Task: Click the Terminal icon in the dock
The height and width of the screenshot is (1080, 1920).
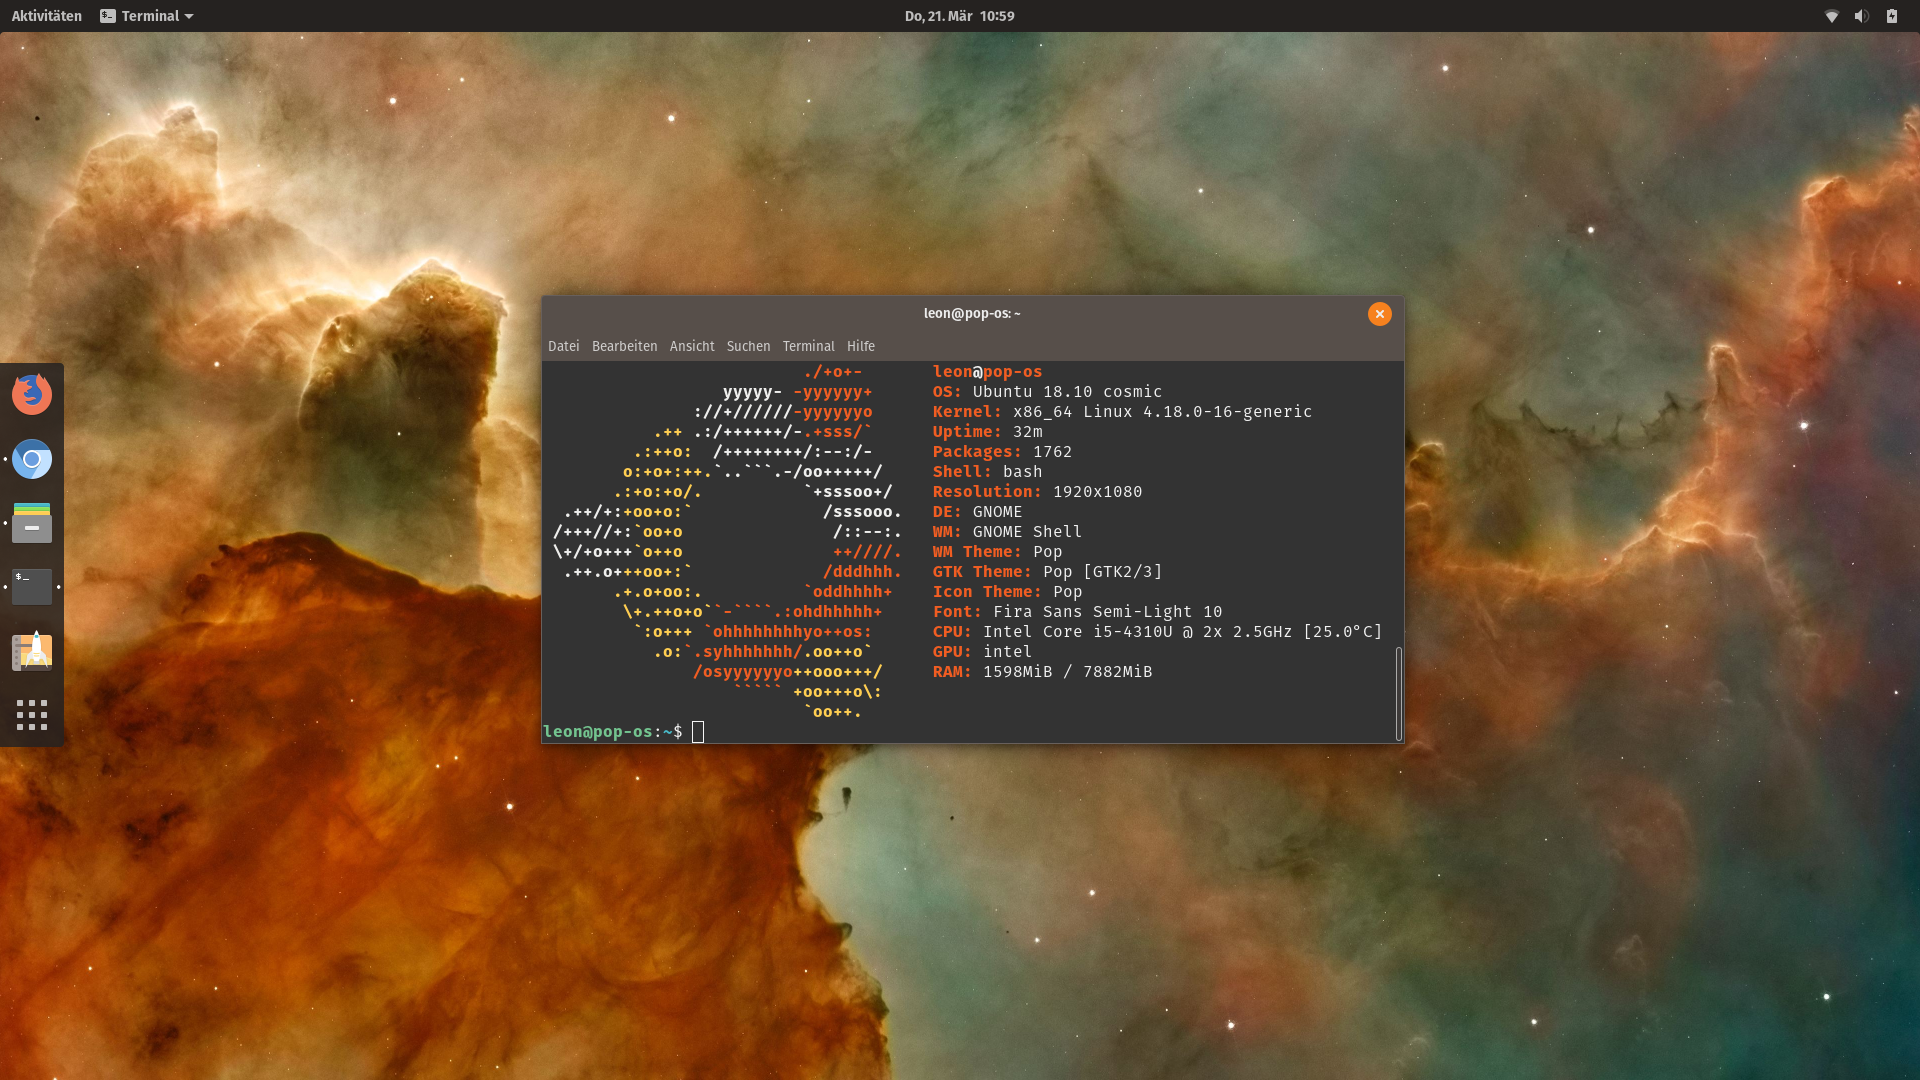Action: [32, 587]
